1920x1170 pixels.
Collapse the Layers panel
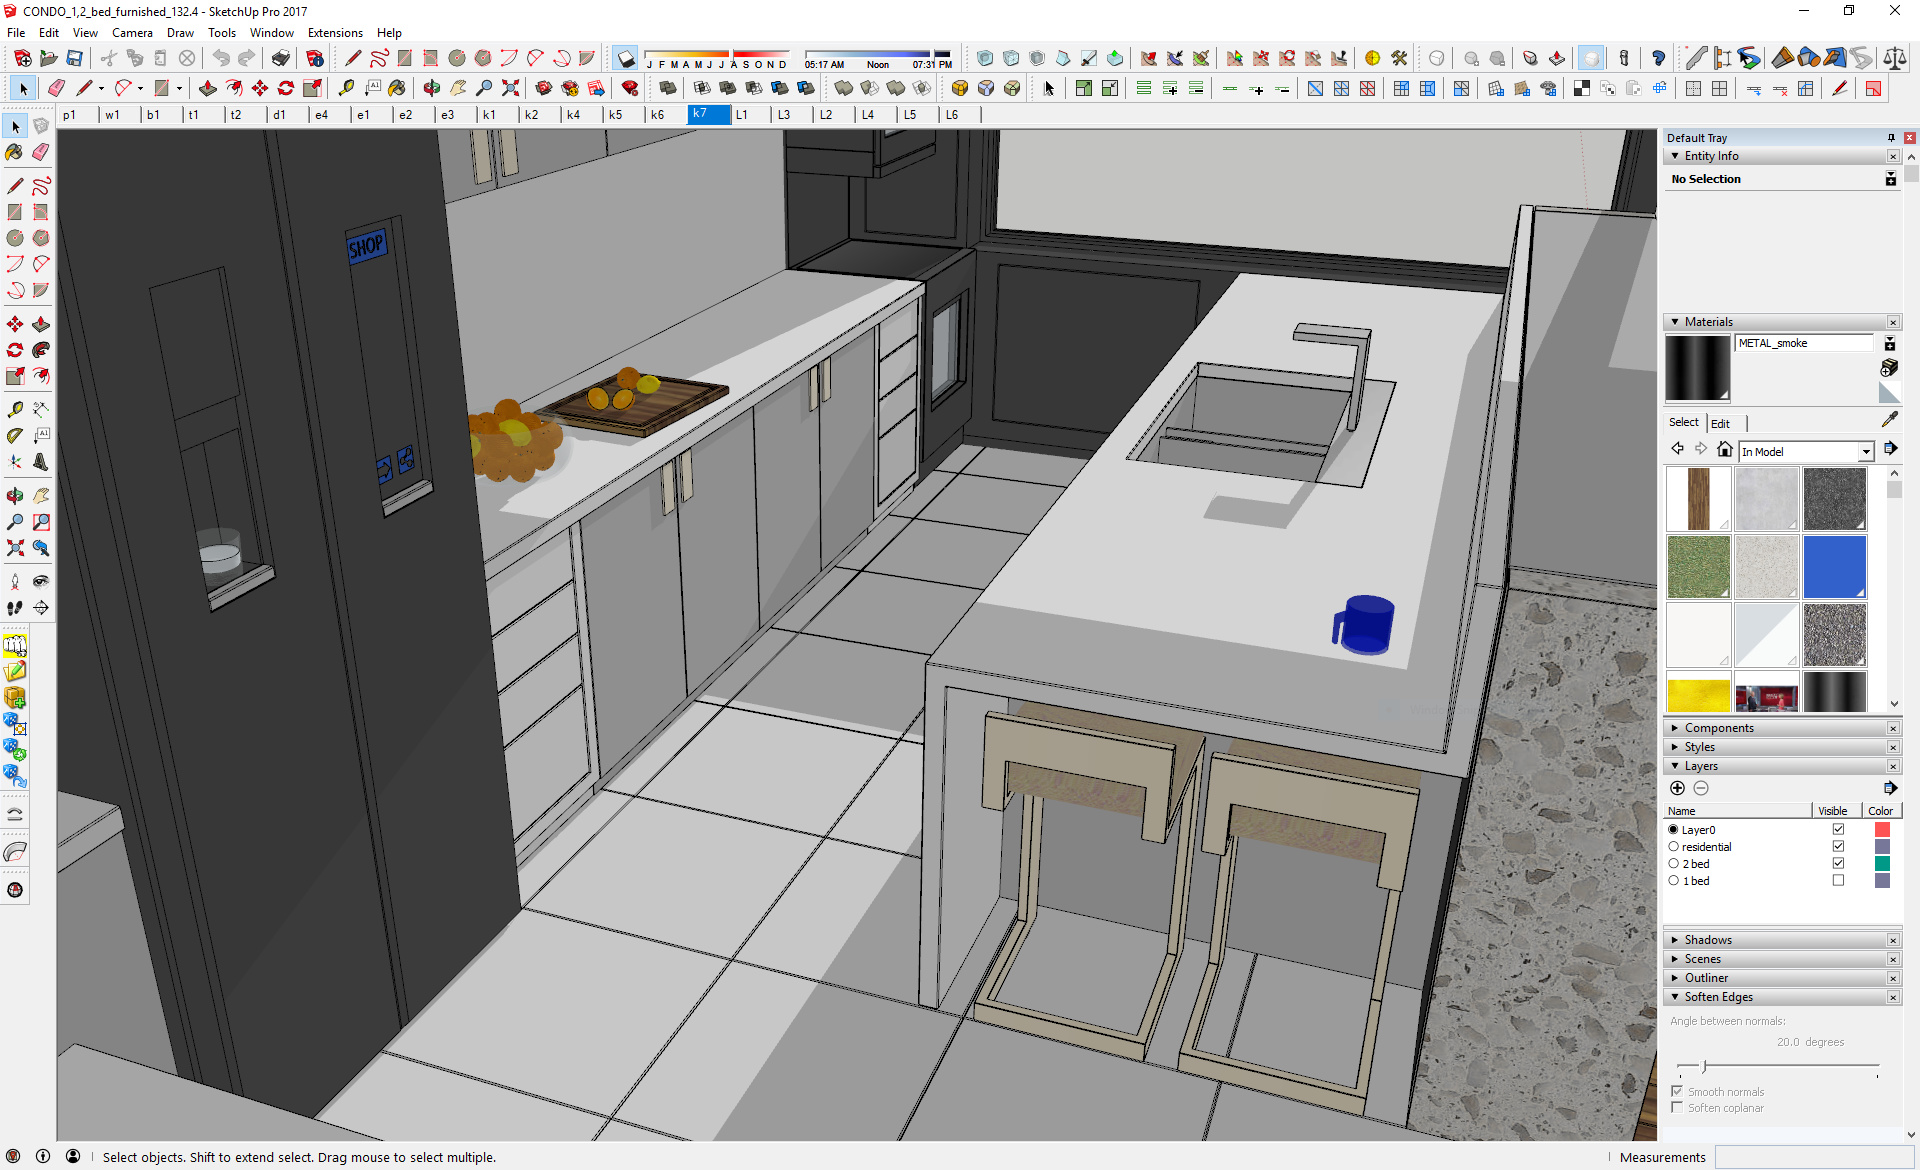click(x=1676, y=765)
